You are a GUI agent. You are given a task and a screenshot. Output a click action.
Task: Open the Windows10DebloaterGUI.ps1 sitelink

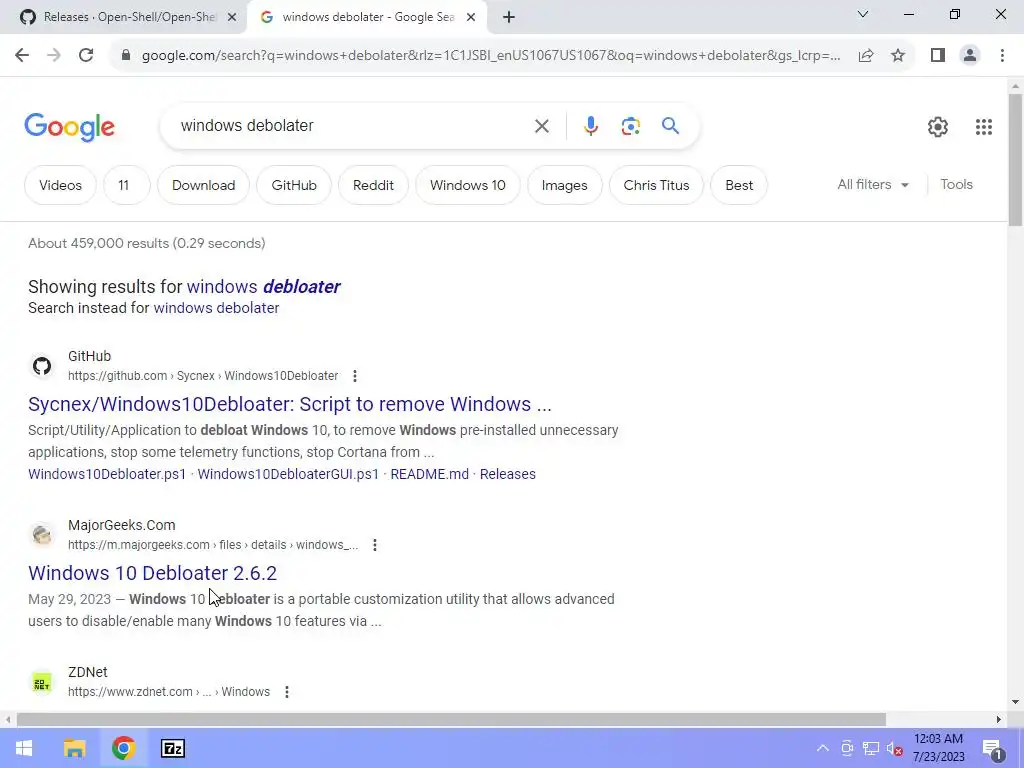pos(288,474)
